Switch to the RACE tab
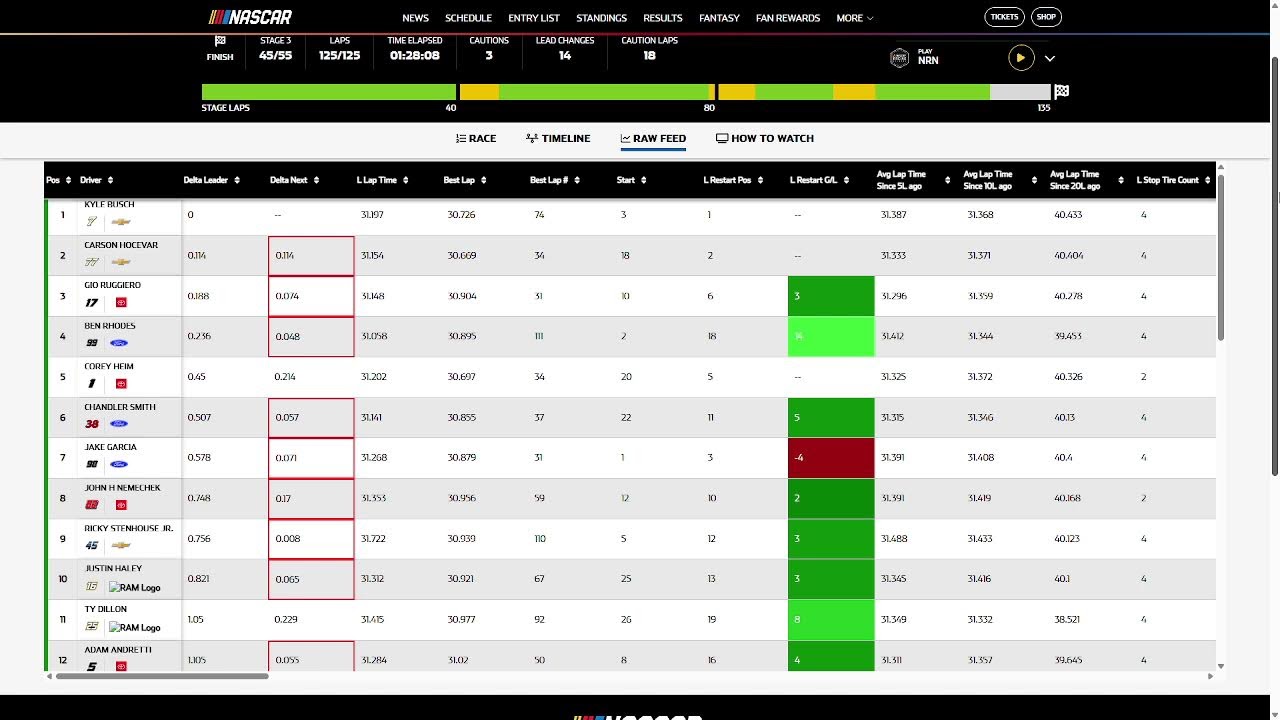1280x720 pixels. [476, 138]
